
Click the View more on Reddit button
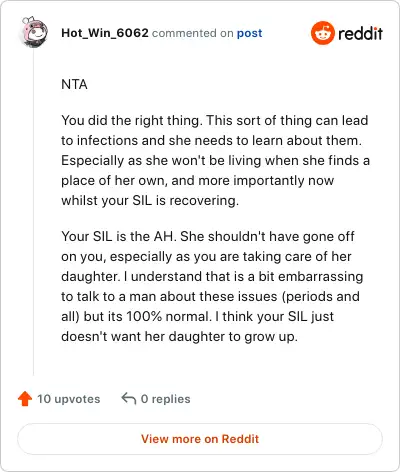tap(200, 439)
